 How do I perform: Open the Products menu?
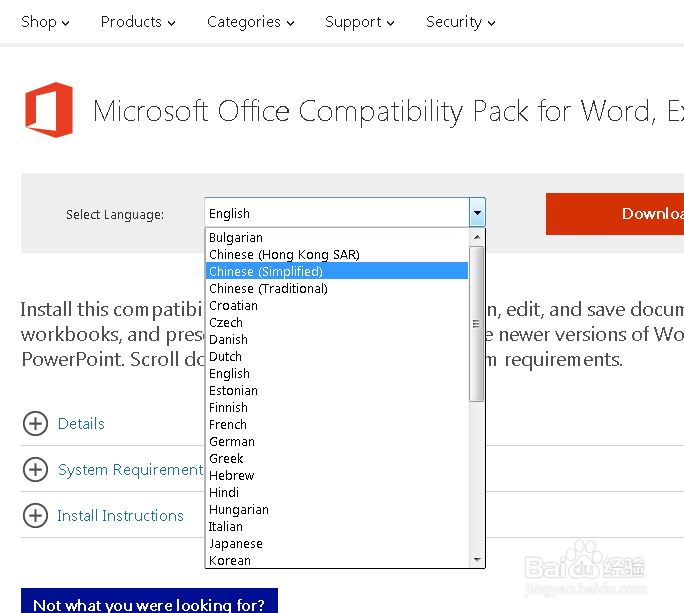click(x=138, y=22)
